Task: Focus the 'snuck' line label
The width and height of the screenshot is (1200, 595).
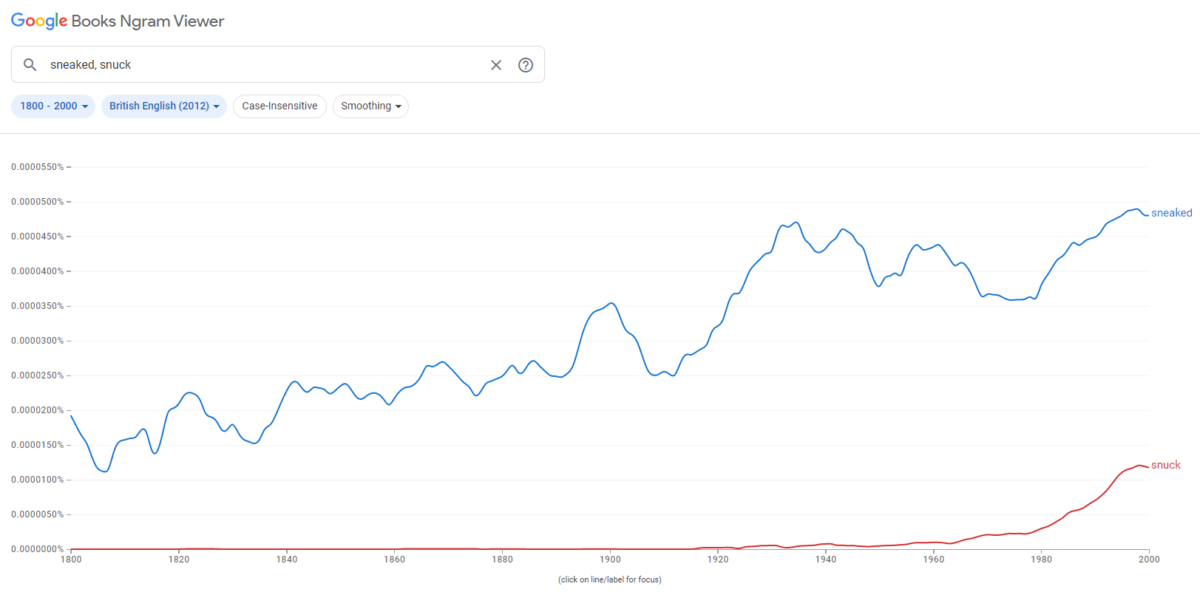Action: (x=1165, y=465)
